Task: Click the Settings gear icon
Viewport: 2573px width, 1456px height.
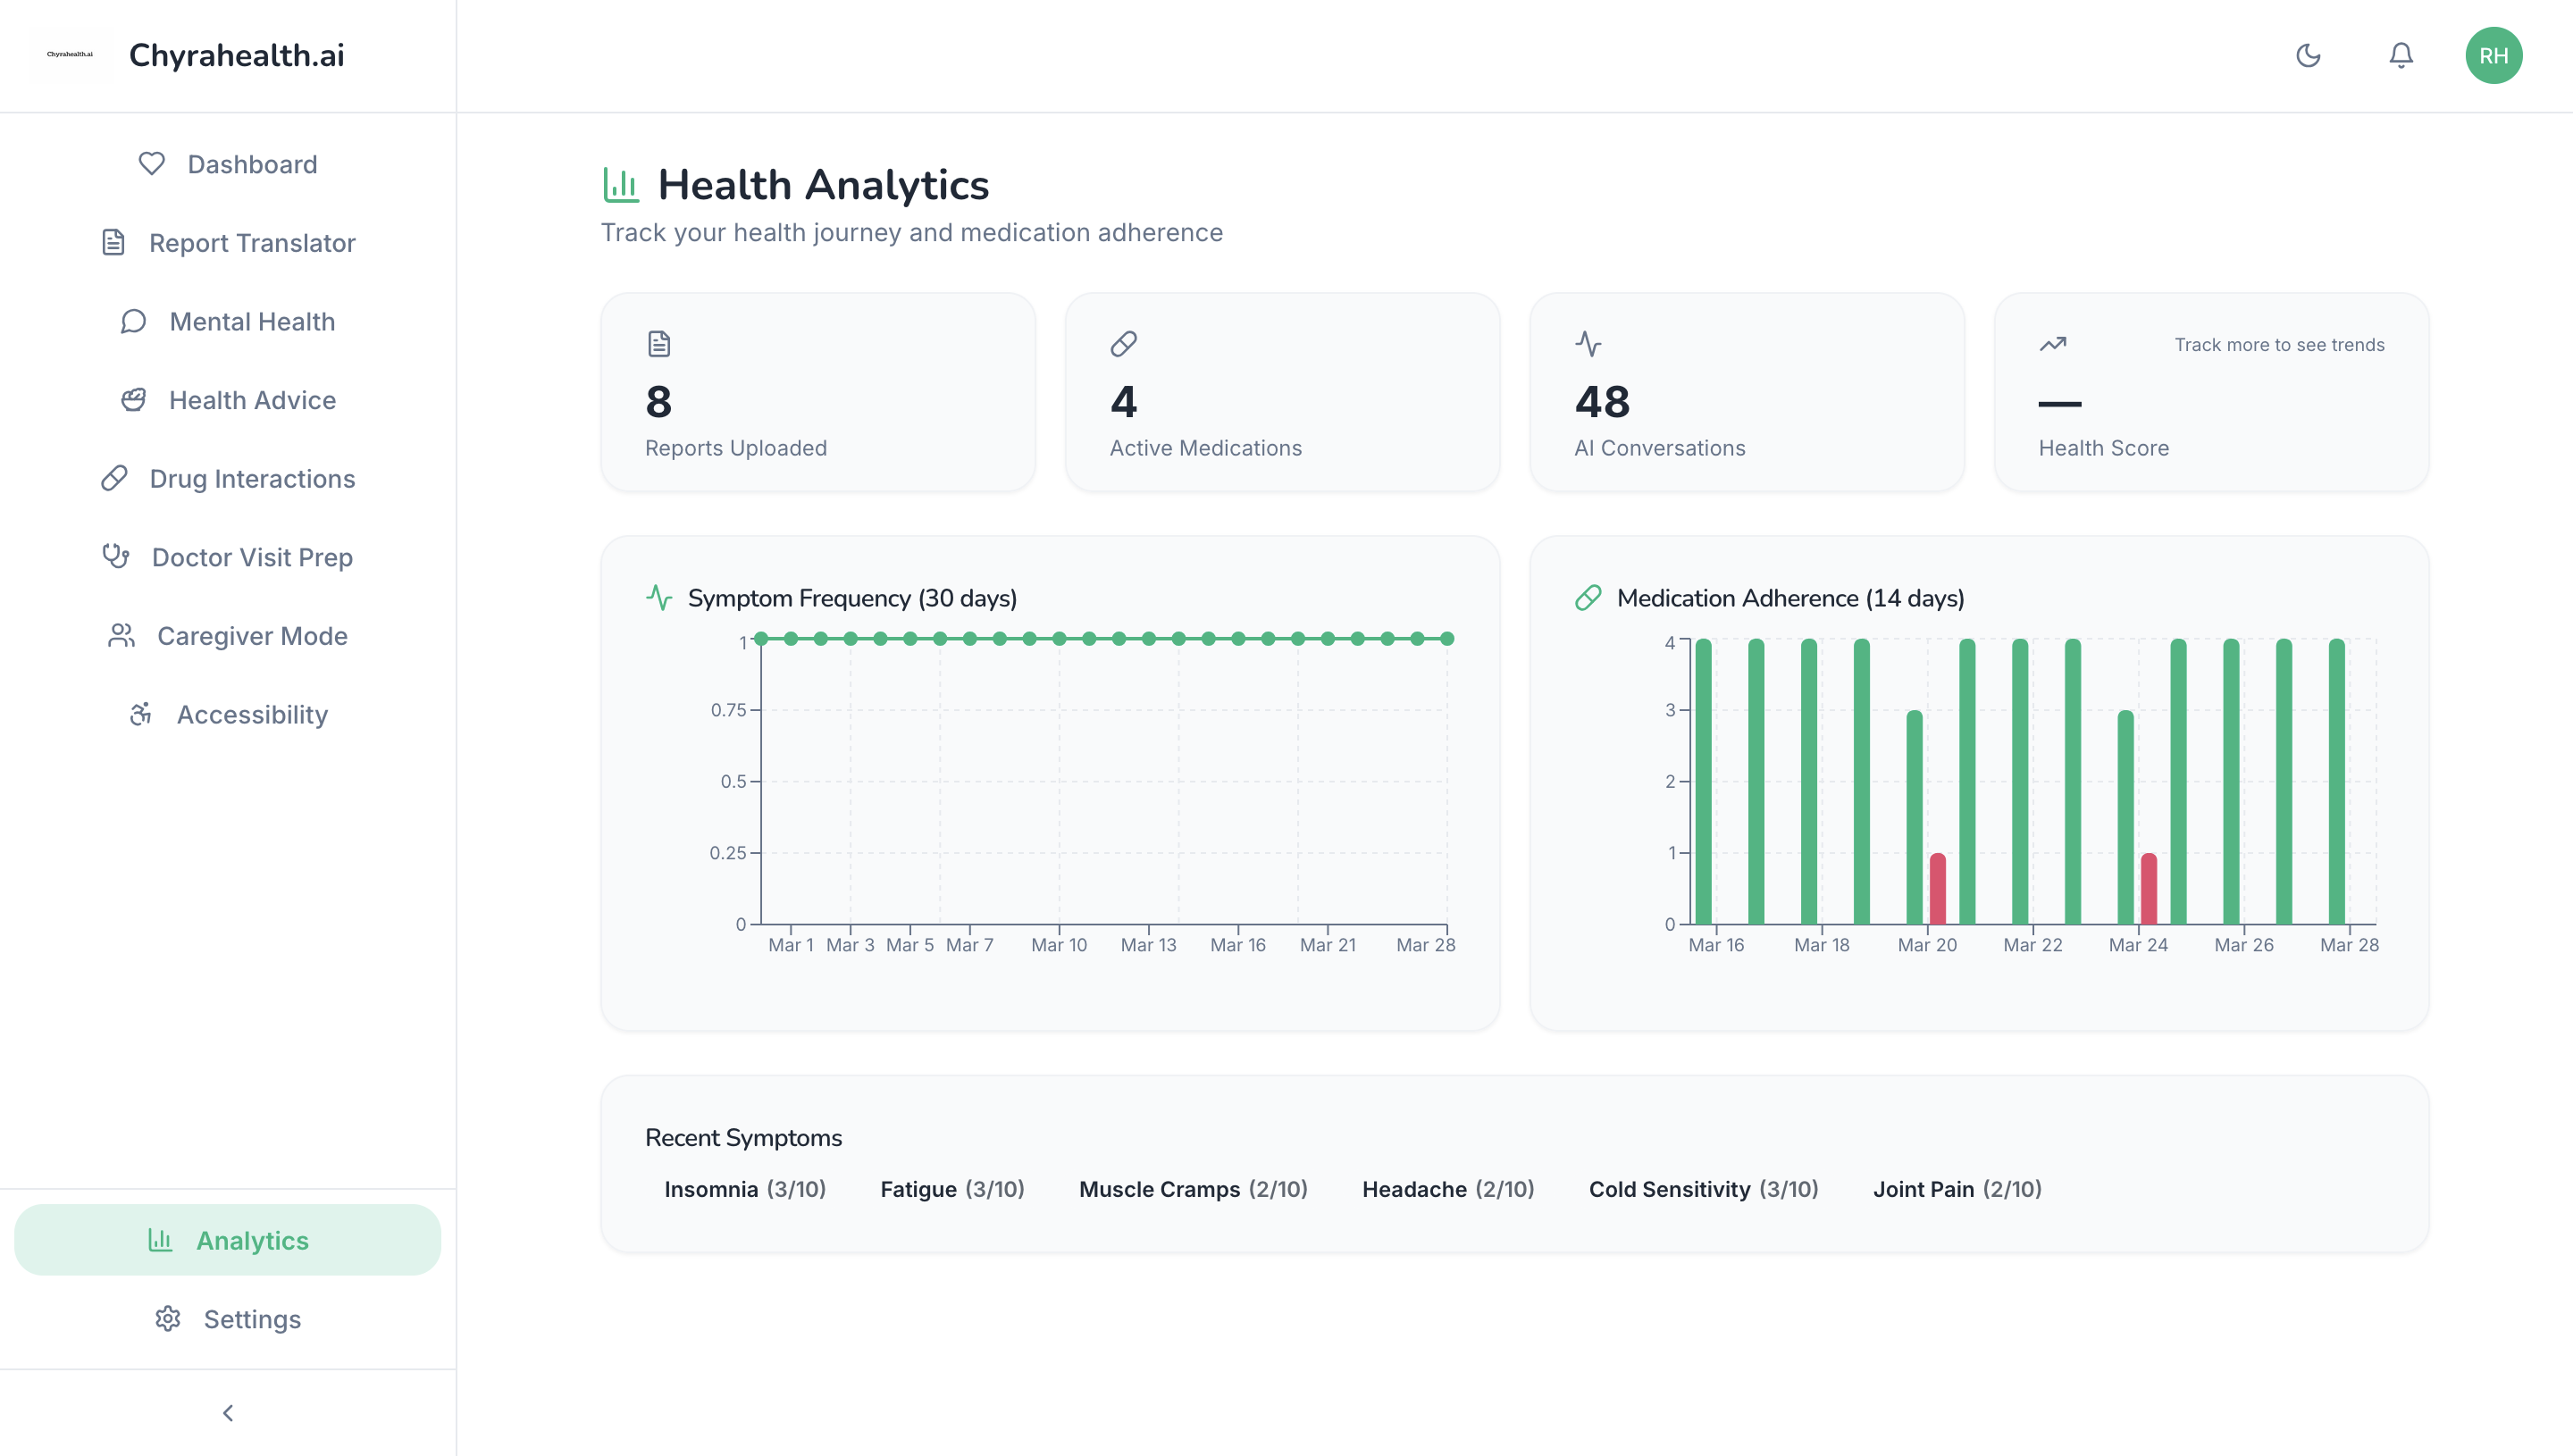Action: click(x=168, y=1319)
